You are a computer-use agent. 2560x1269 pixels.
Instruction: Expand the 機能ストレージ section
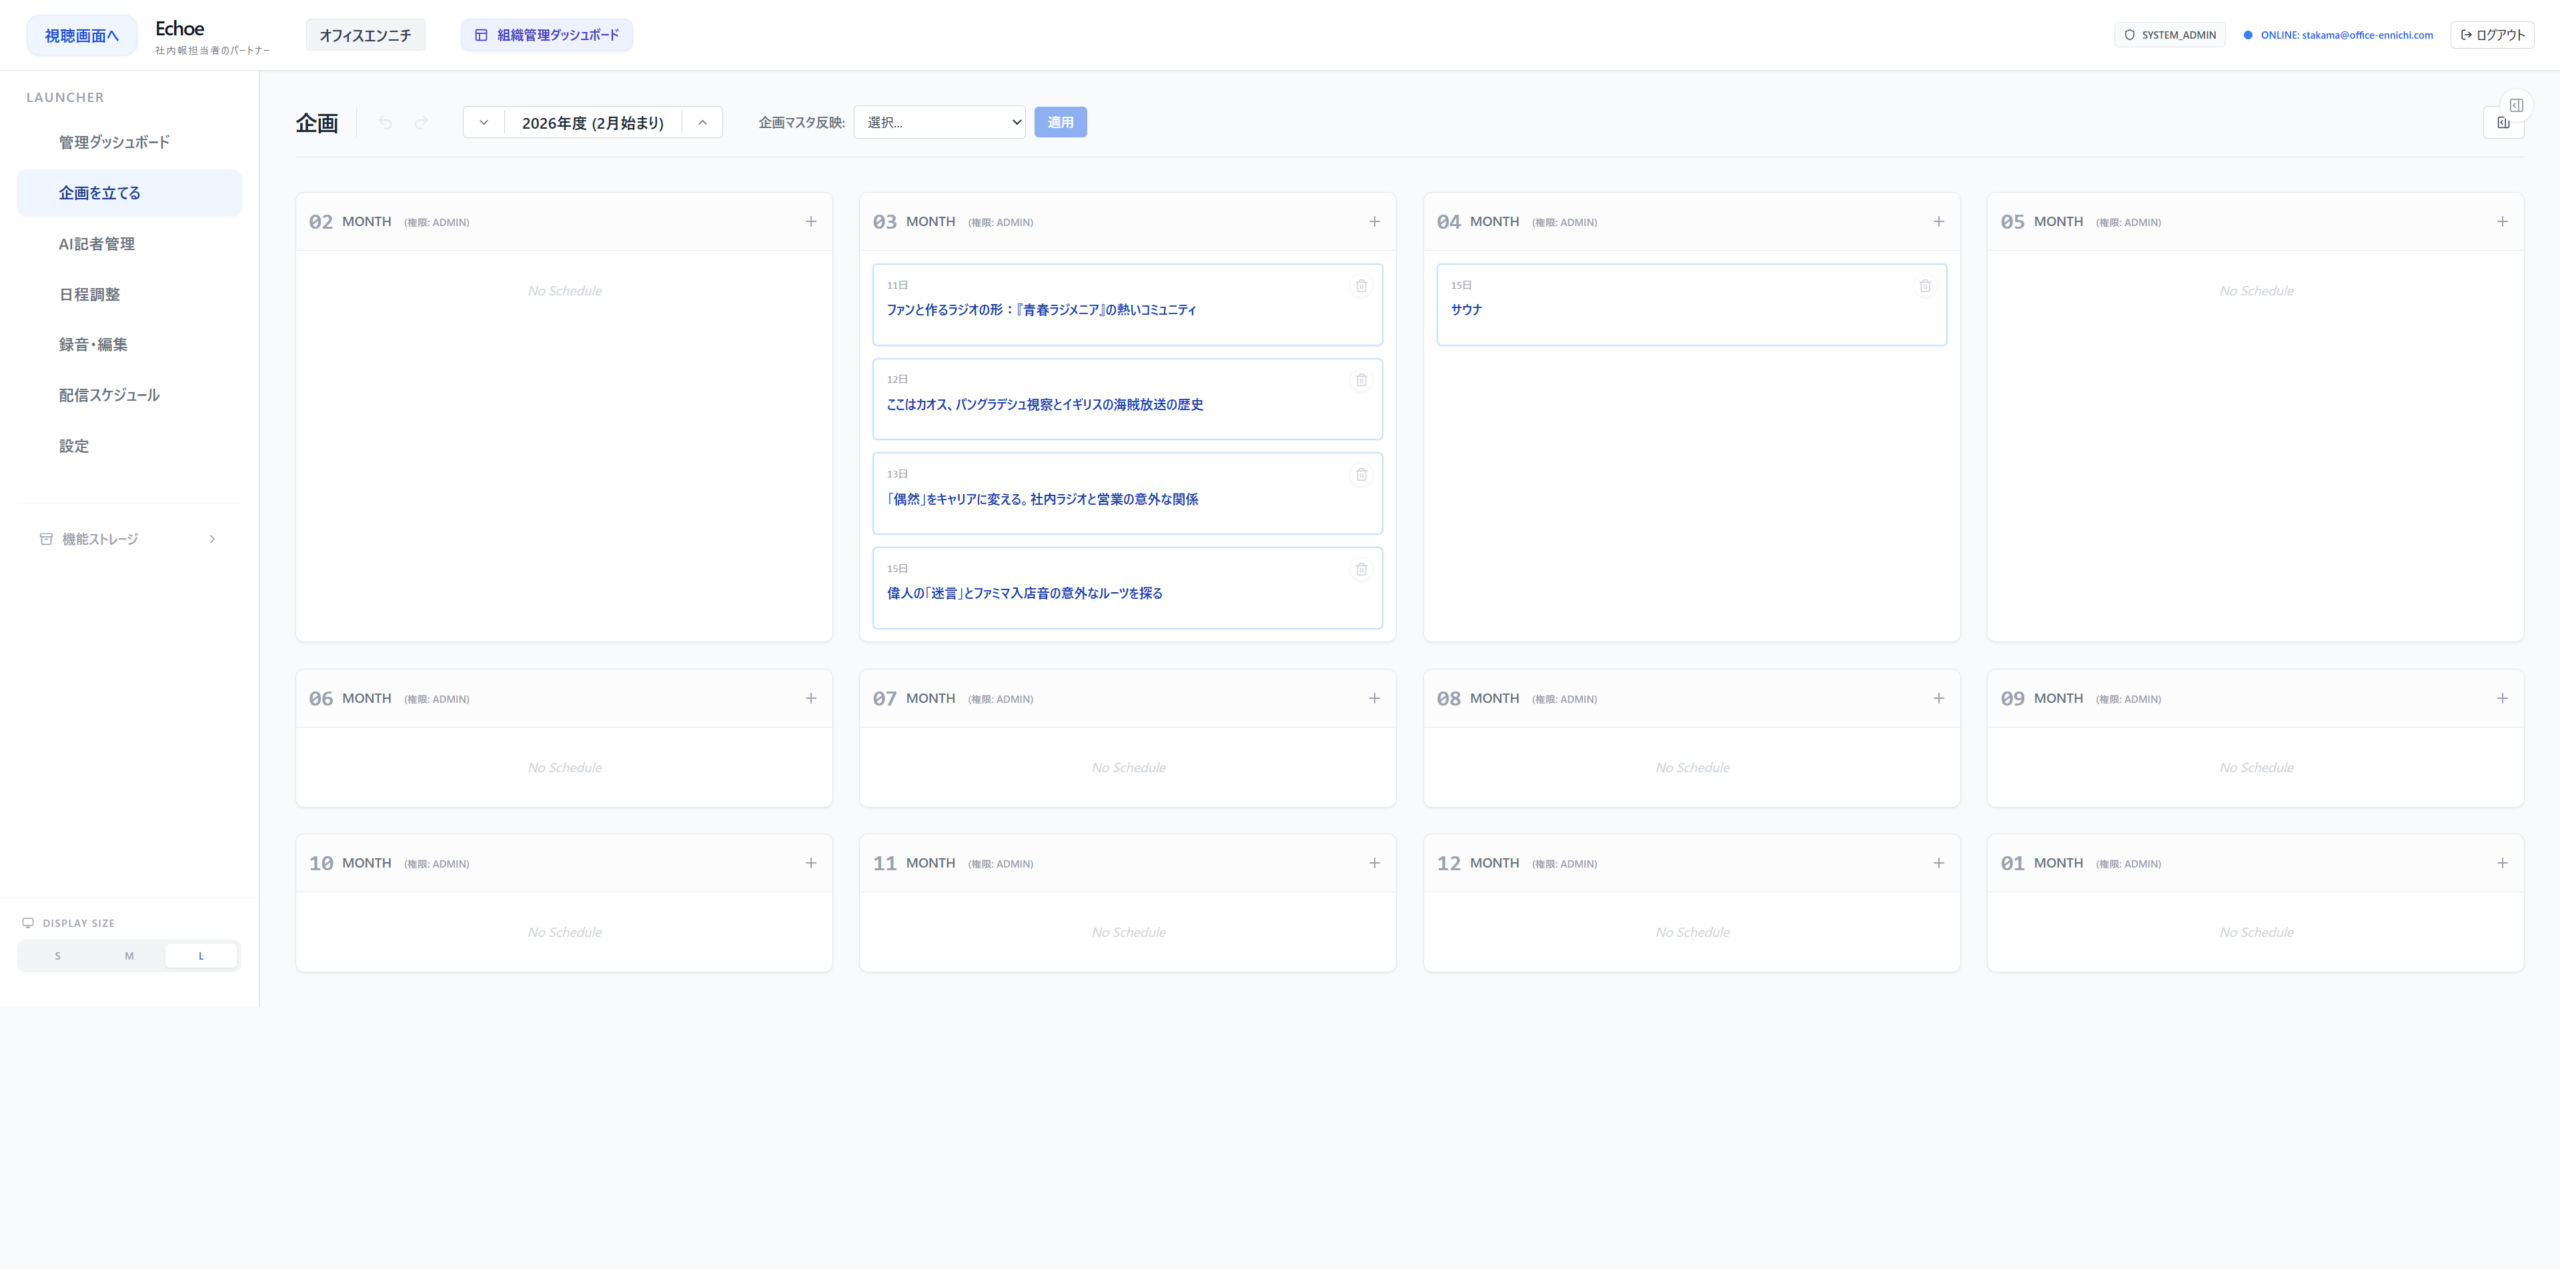click(x=128, y=539)
